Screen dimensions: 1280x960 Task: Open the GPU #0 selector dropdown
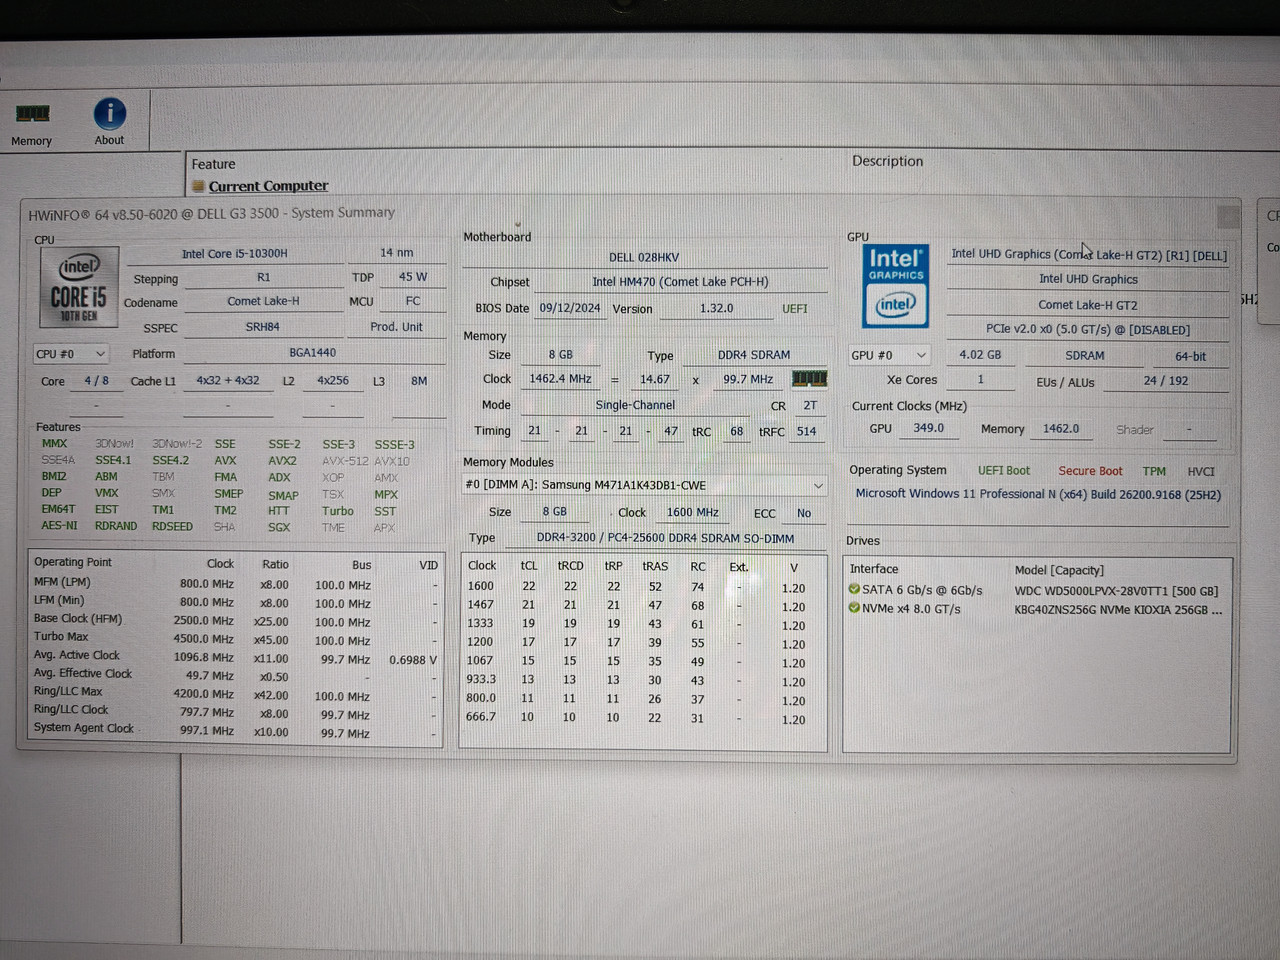coord(889,355)
